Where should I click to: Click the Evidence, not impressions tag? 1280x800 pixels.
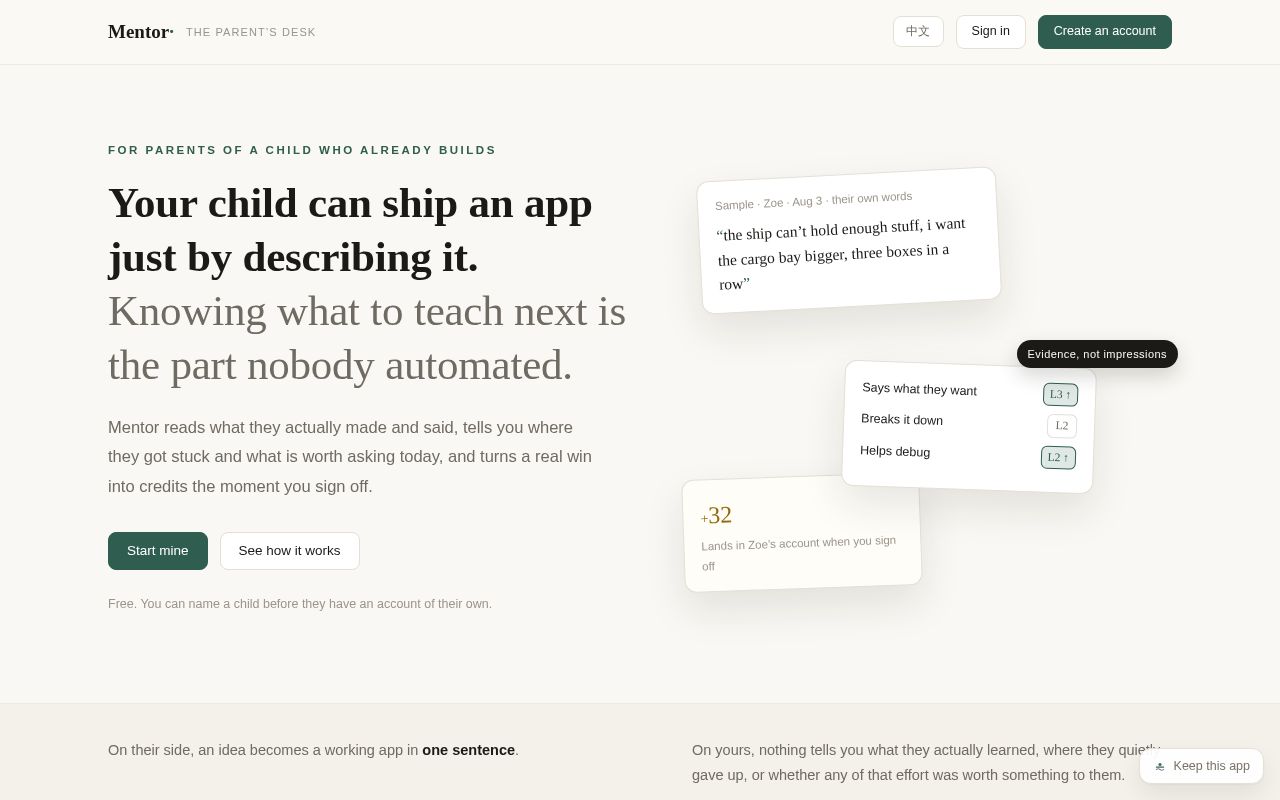(1097, 354)
